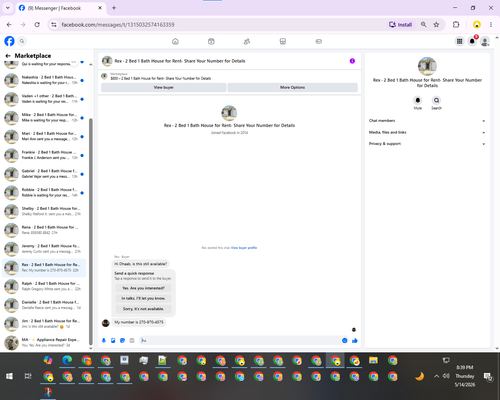
Task: Open the Chrome extensions puzzle icon
Action: [x=456, y=25]
